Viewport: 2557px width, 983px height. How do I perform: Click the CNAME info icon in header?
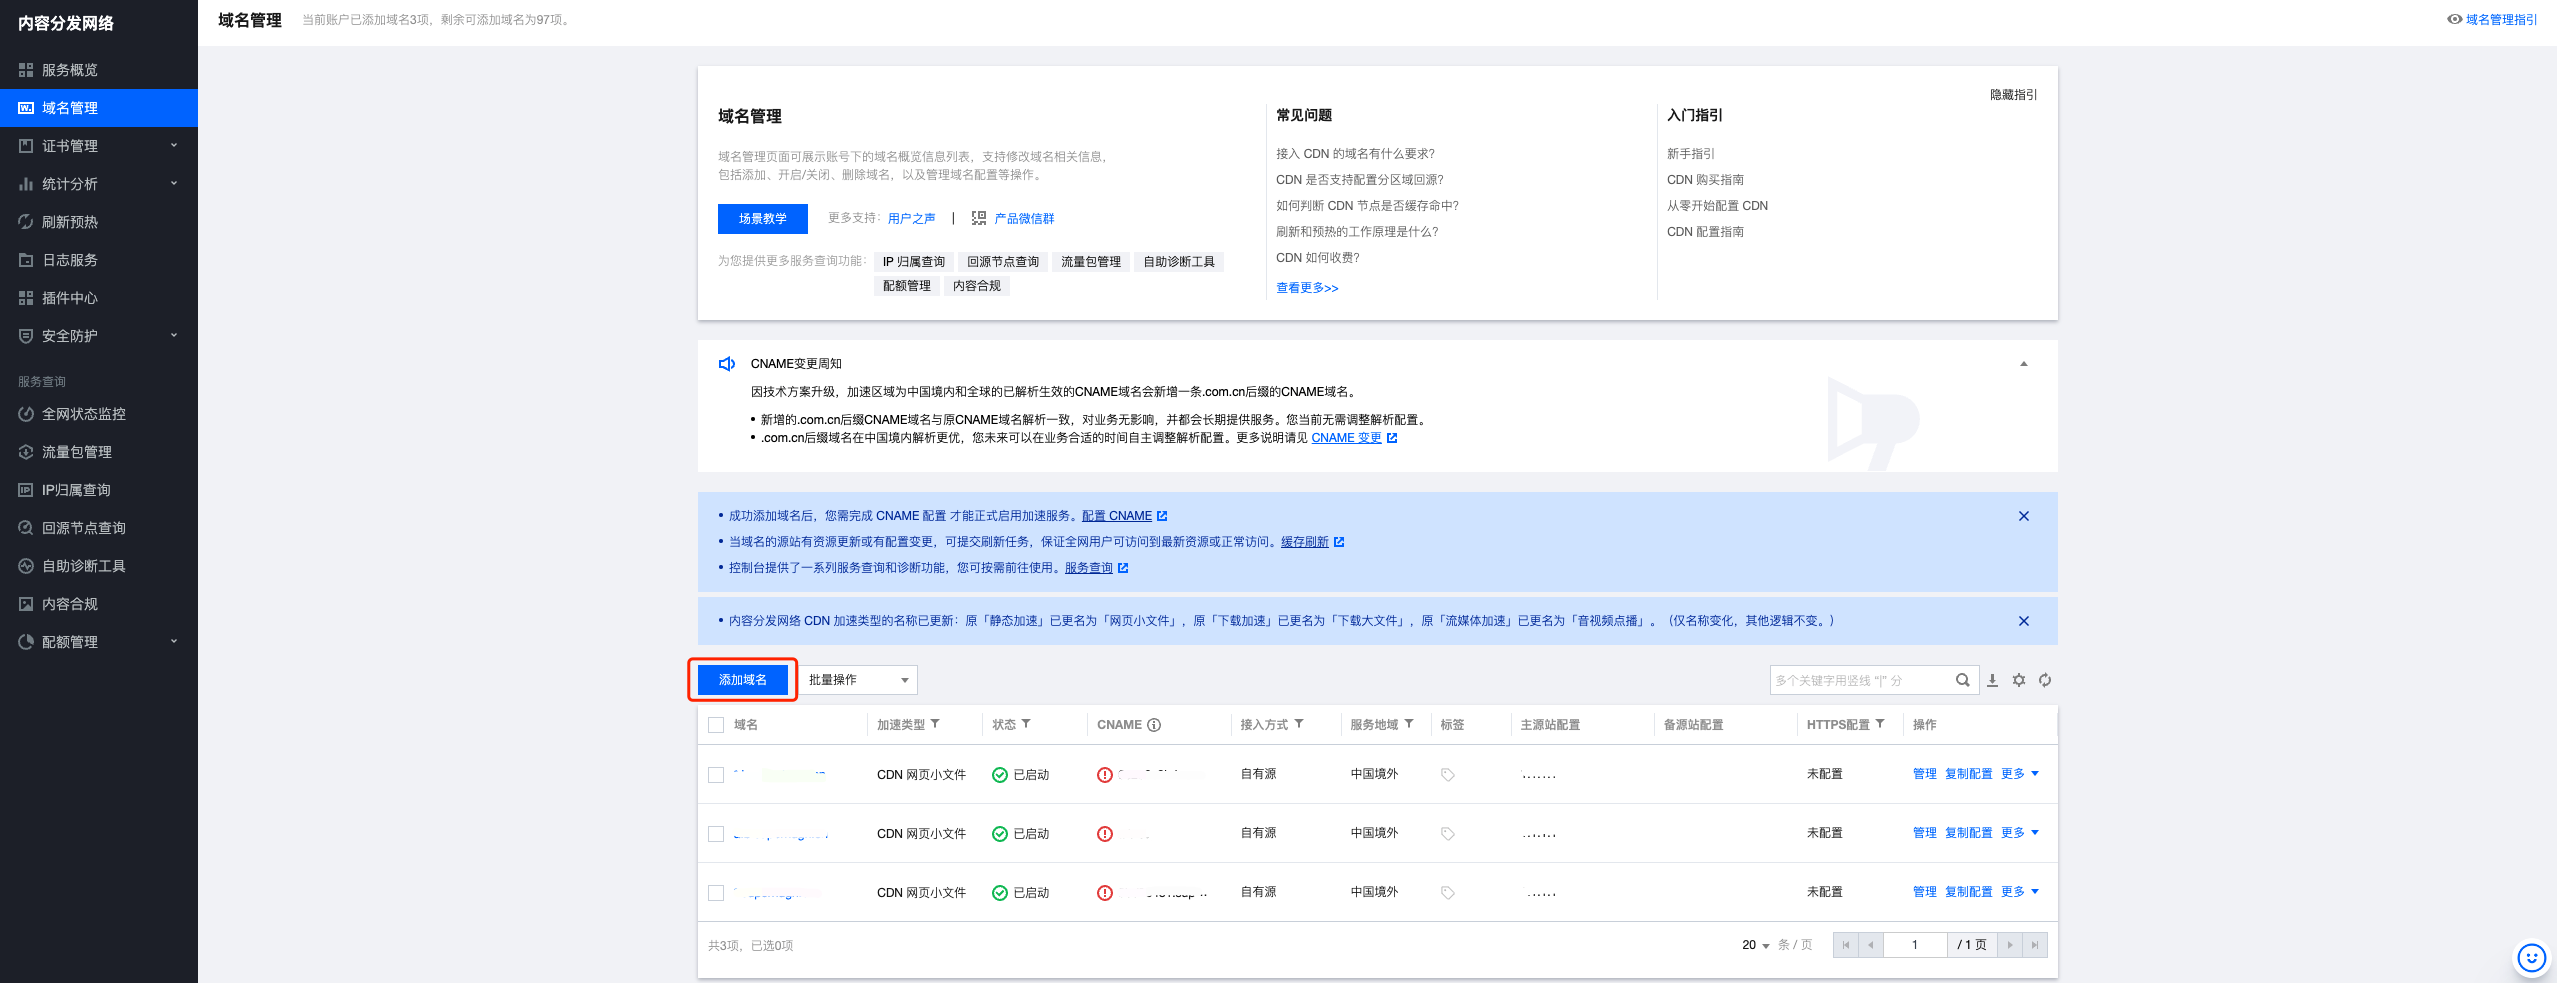(1154, 725)
